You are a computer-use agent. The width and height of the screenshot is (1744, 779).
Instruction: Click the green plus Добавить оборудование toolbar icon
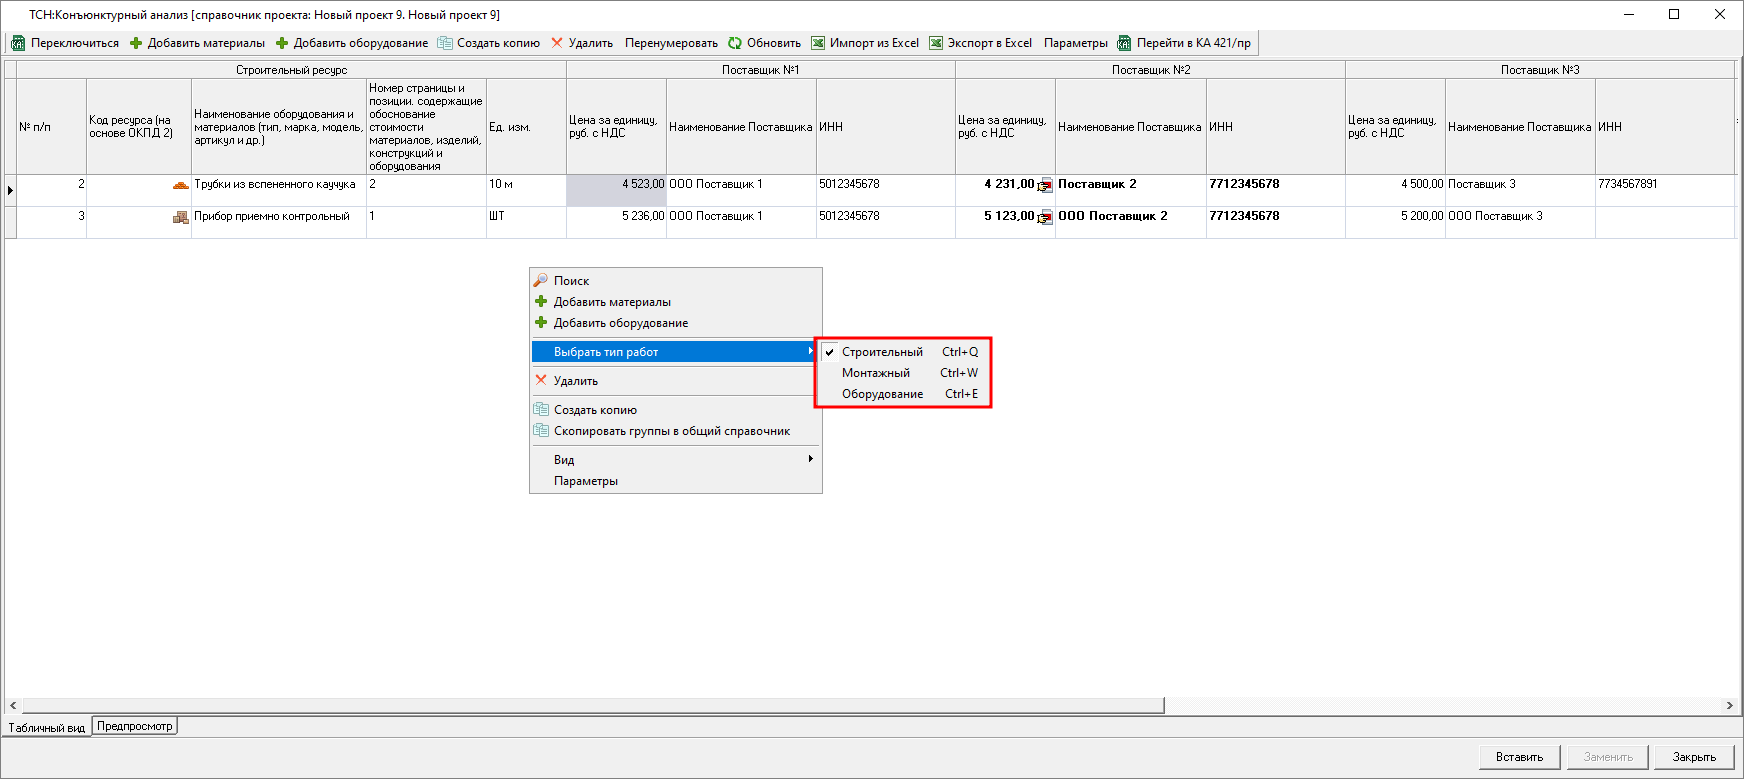pyautogui.click(x=282, y=43)
